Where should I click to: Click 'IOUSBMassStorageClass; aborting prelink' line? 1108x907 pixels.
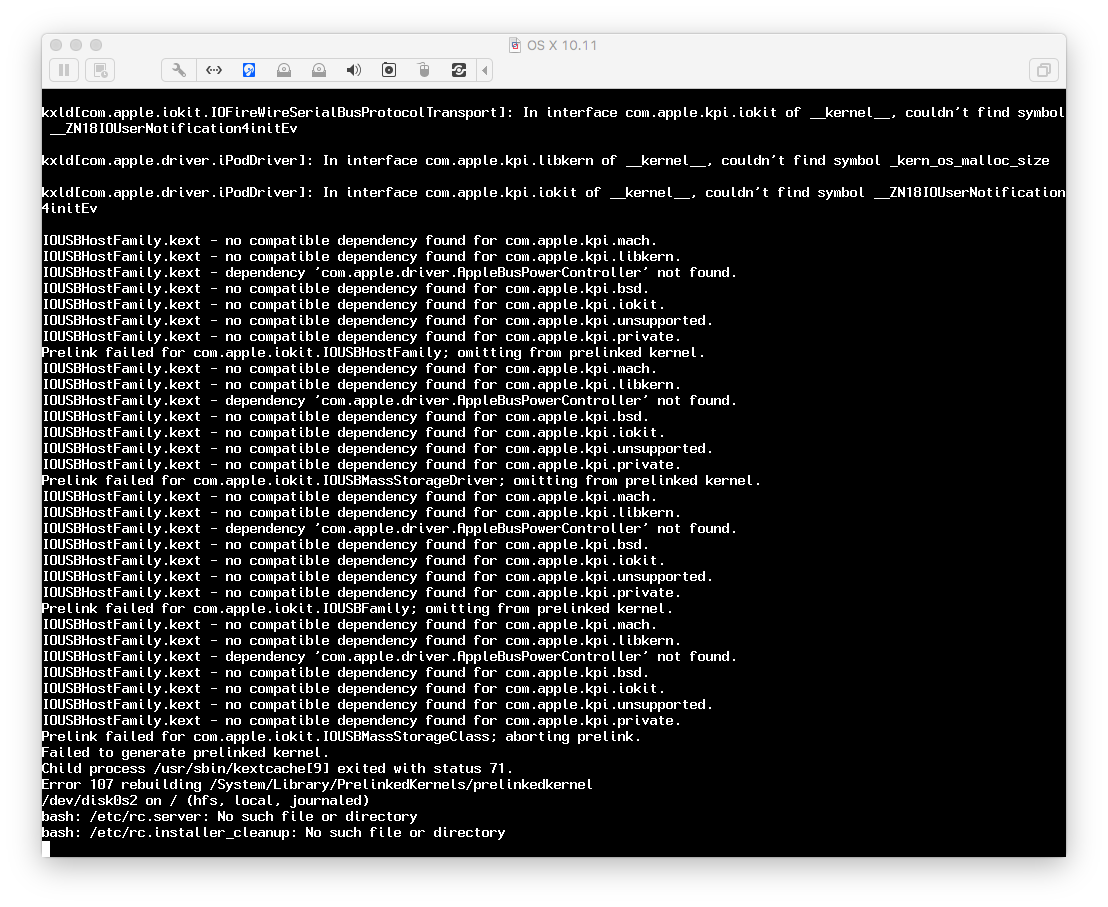pos(341,736)
